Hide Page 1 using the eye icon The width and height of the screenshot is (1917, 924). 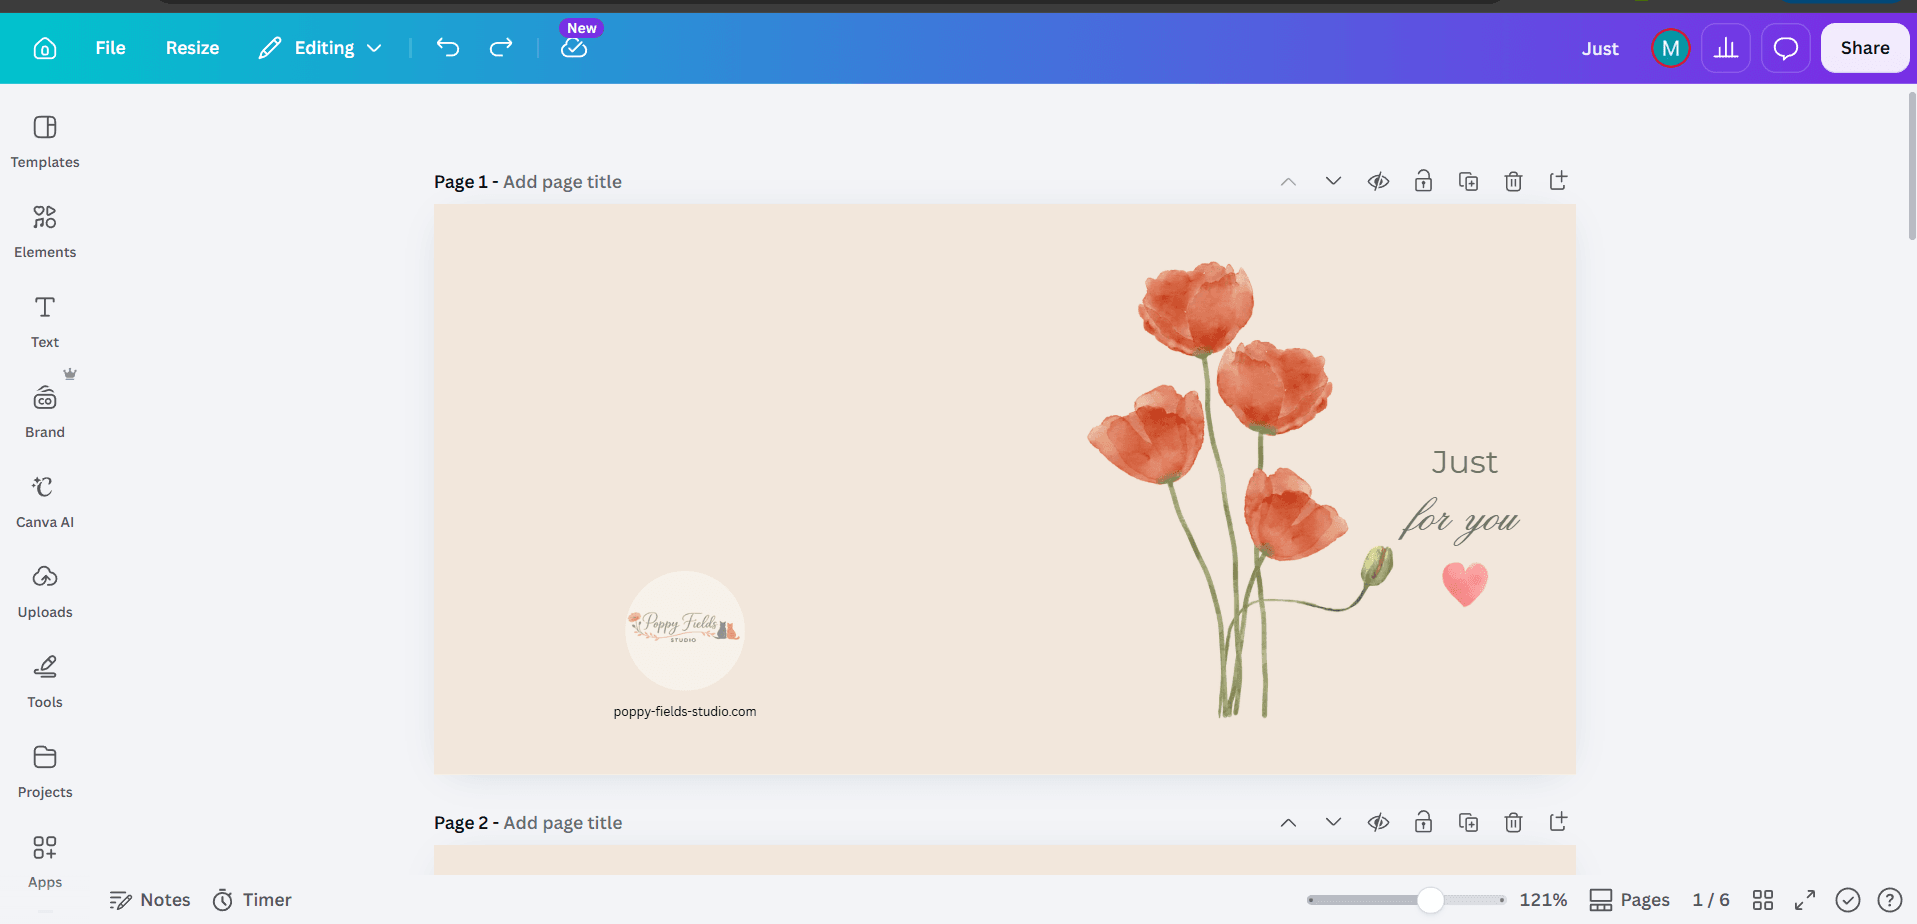coord(1378,181)
